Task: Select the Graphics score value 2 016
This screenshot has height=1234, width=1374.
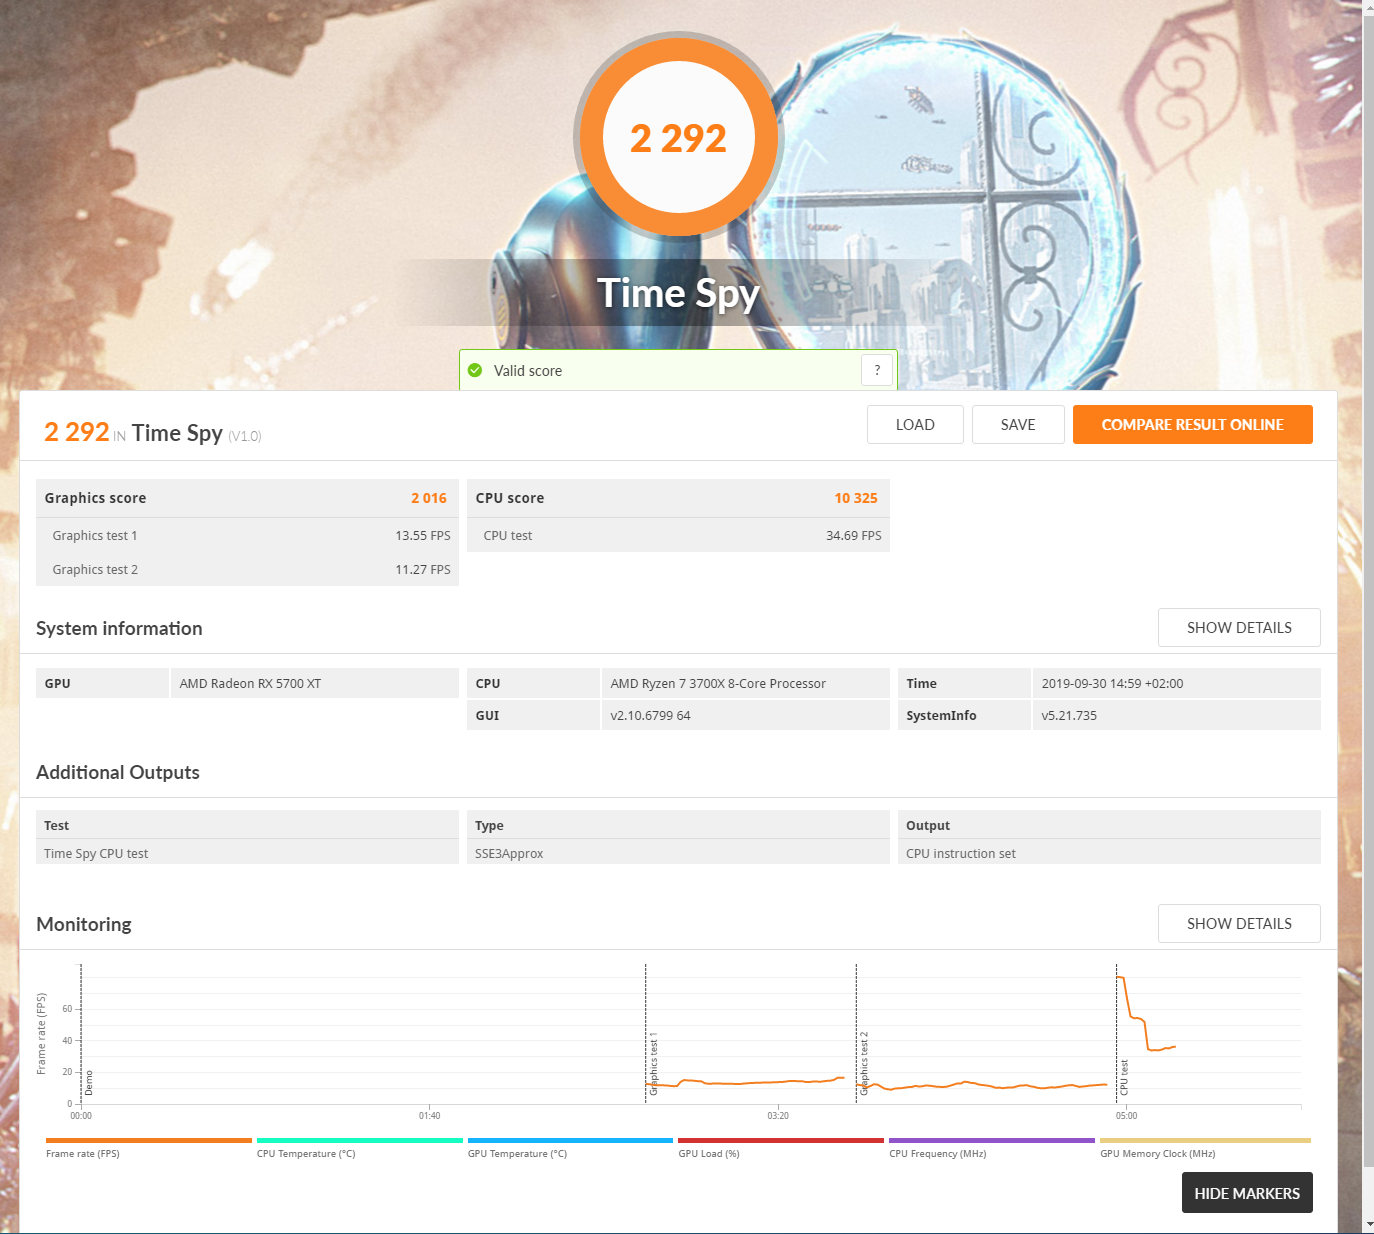Action: pyautogui.click(x=429, y=498)
